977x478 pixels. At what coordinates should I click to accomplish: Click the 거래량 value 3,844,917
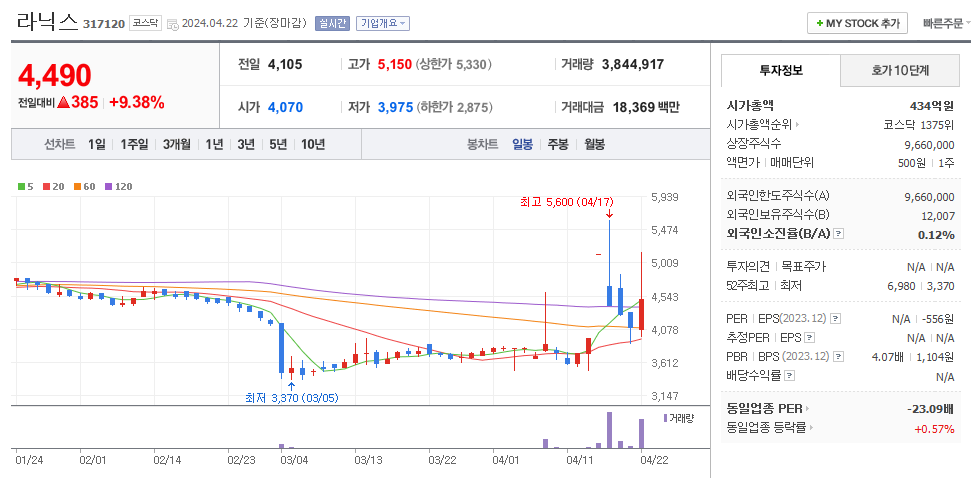click(632, 64)
